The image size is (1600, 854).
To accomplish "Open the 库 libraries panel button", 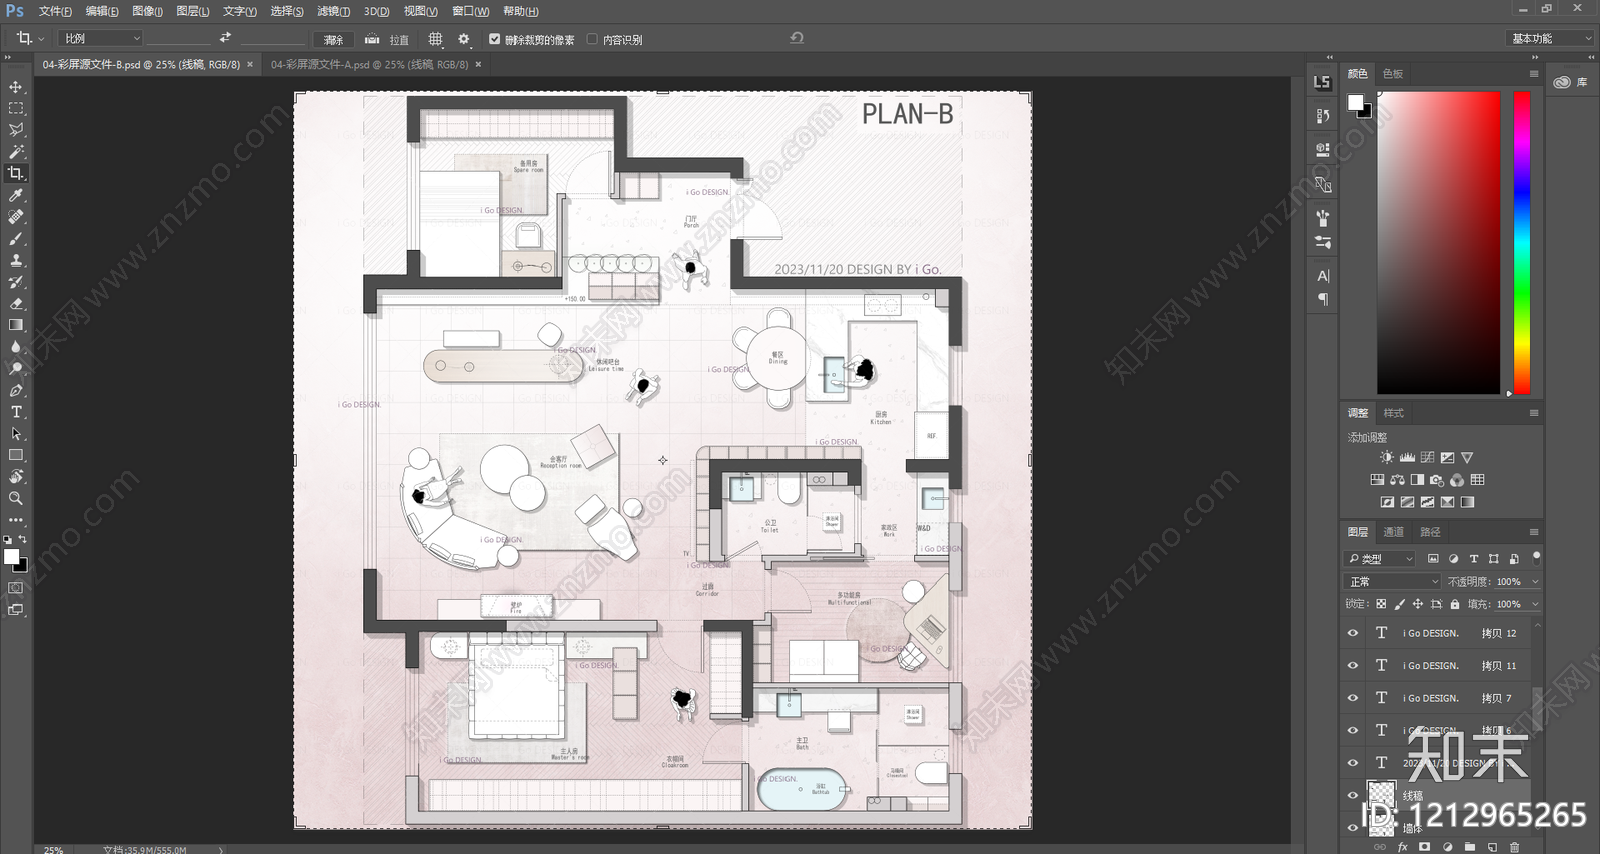I will [x=1571, y=82].
